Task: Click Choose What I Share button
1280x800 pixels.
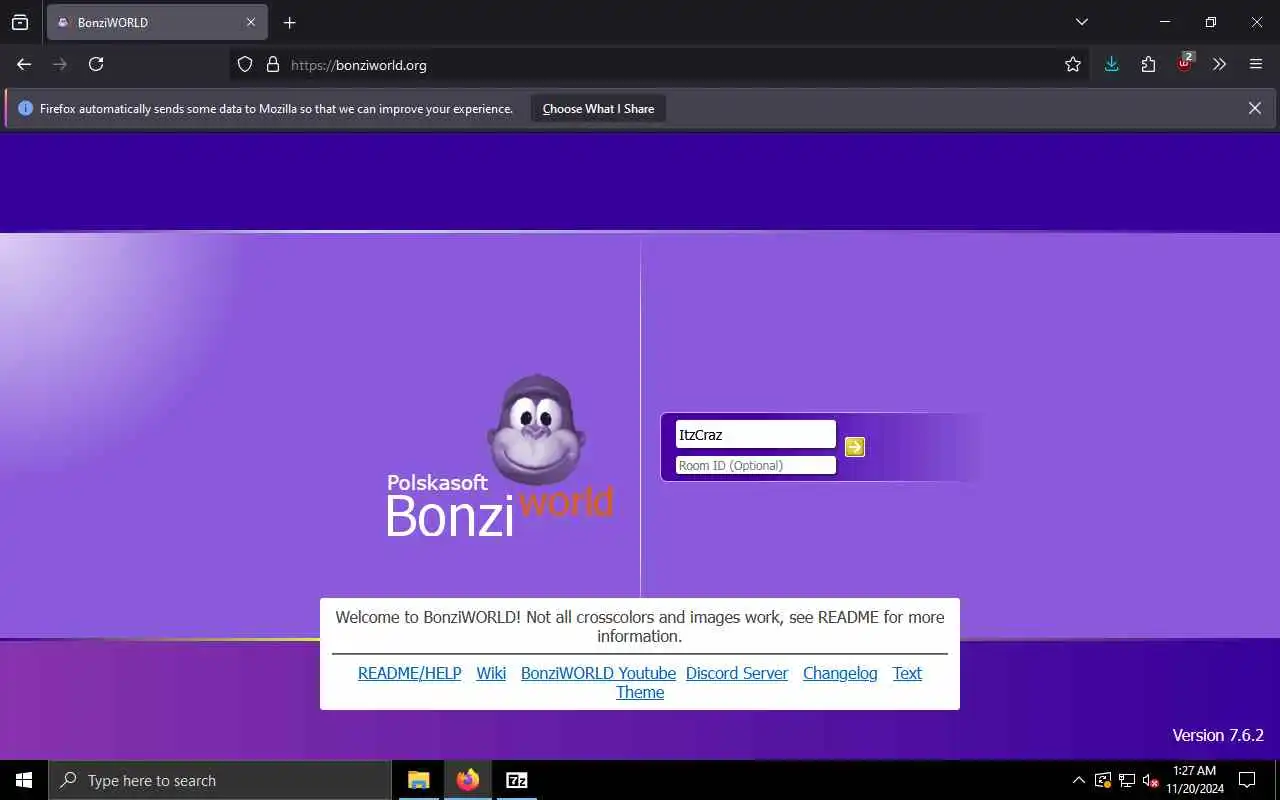Action: point(598,108)
